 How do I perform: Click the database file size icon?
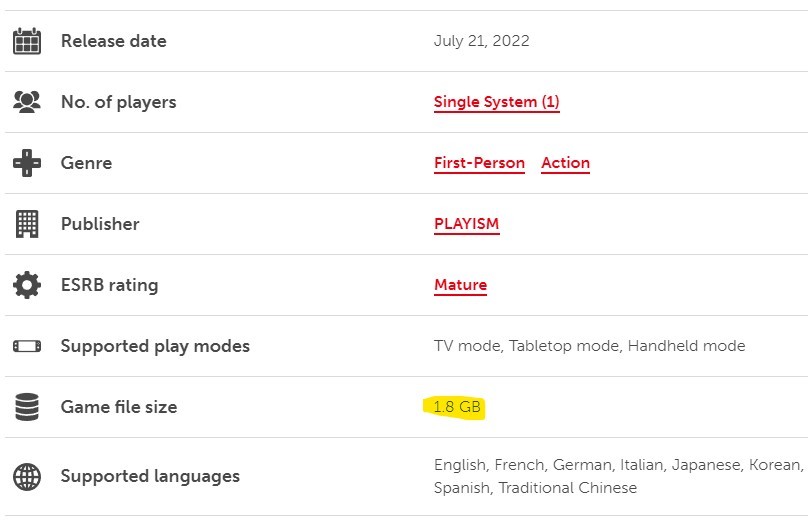coord(27,407)
